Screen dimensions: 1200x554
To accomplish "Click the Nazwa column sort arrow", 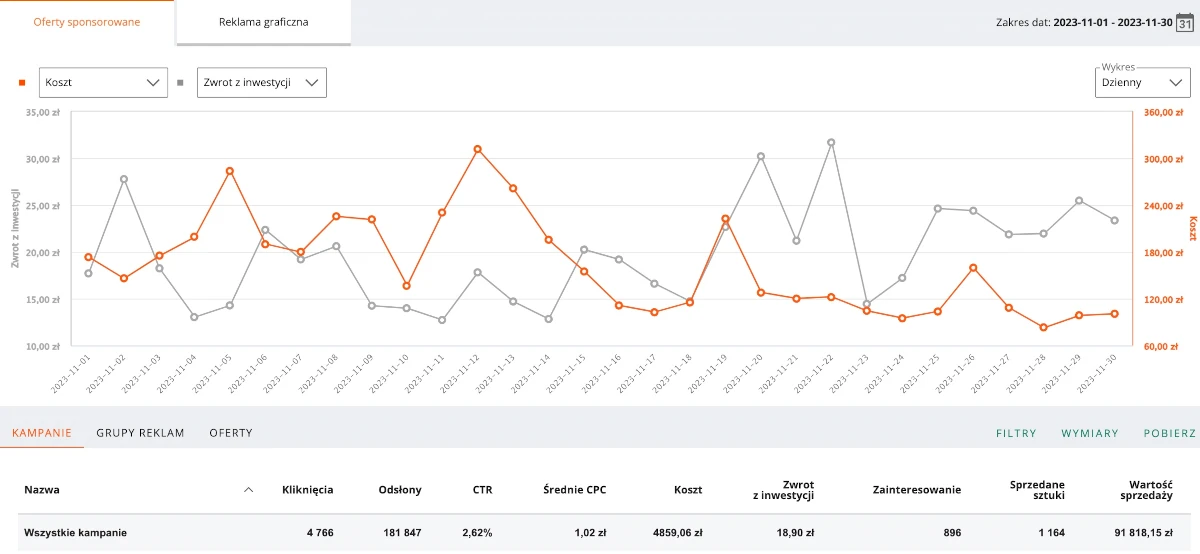I will [249, 490].
